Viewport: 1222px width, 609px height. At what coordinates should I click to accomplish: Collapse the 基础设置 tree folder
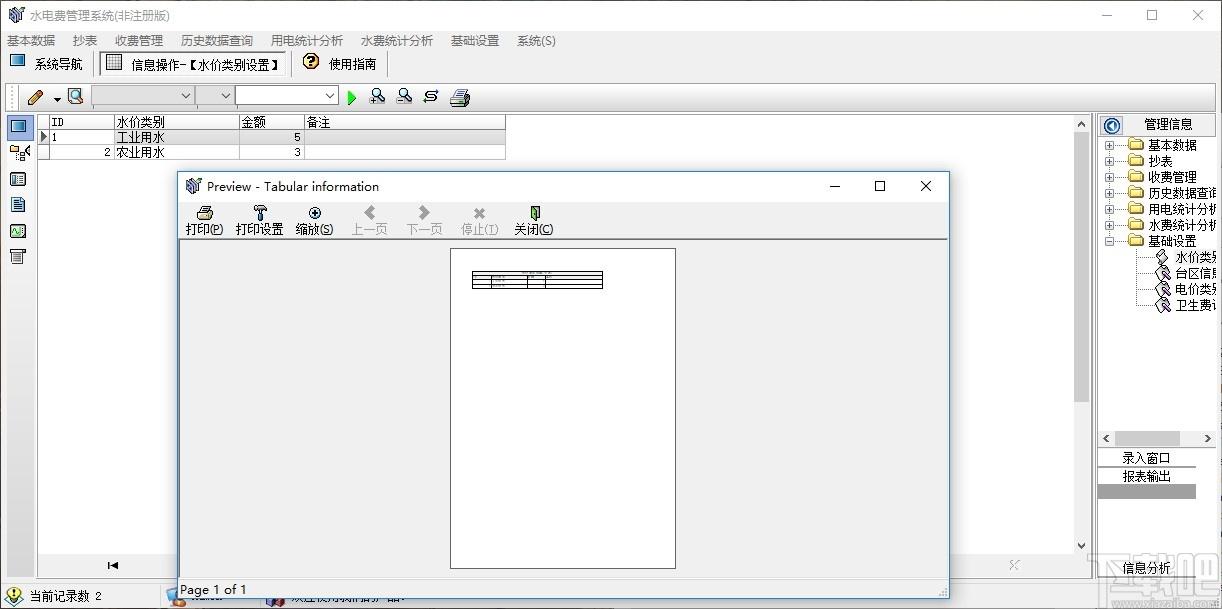[x=1109, y=242]
